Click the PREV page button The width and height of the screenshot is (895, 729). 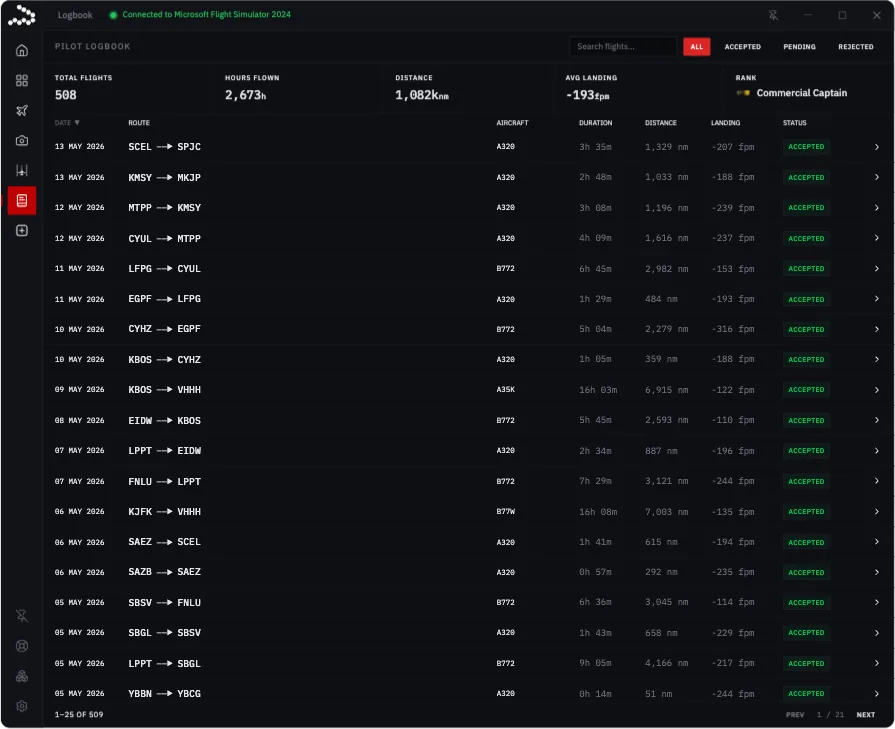click(795, 715)
